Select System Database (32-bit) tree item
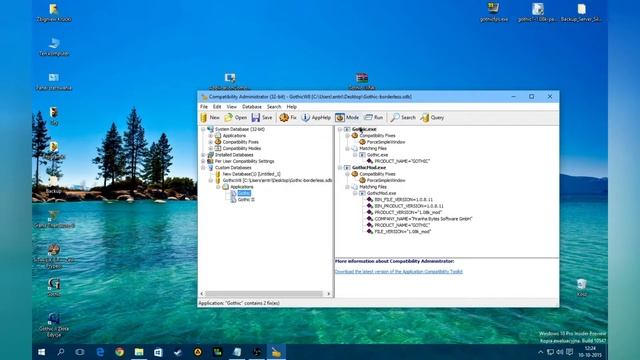Viewport: 640px width, 360px height. coord(240,129)
